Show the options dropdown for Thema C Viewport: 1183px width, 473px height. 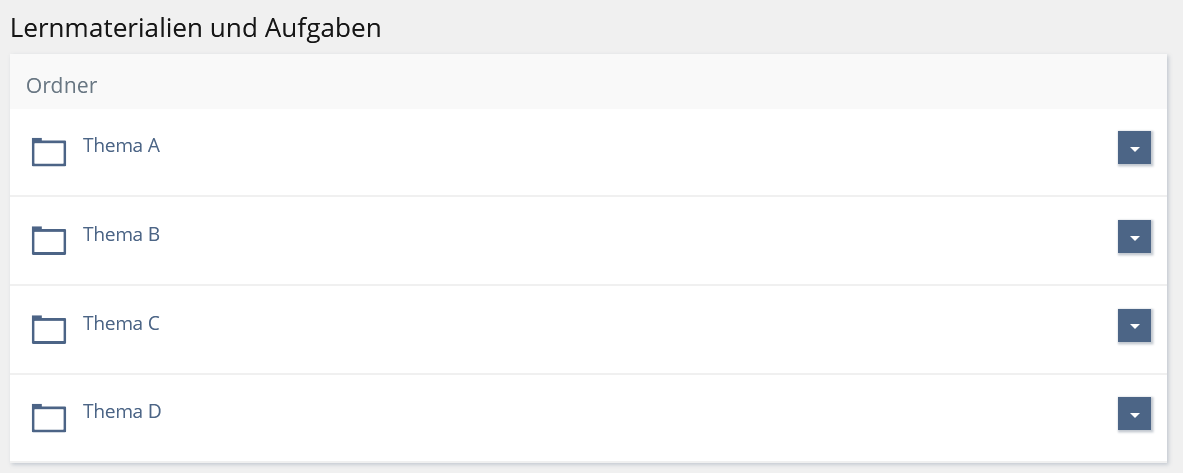(x=1134, y=326)
